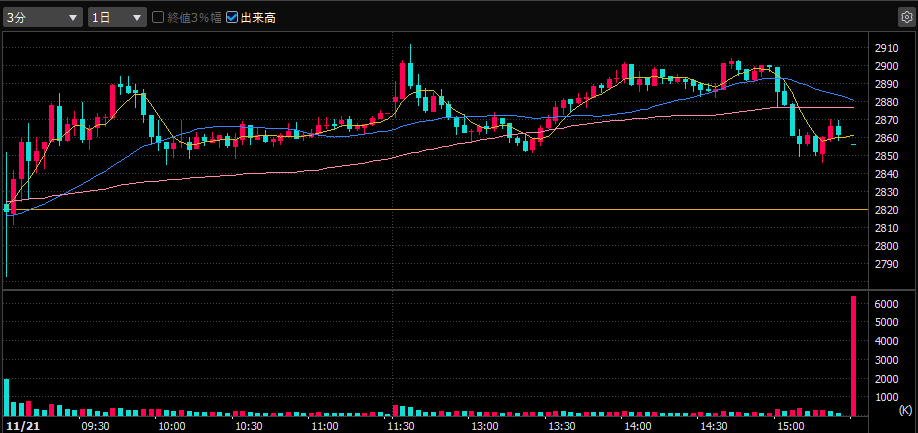This screenshot has width=918, height=433.
Task: Select the 2820 price axis label
Action: 885,210
